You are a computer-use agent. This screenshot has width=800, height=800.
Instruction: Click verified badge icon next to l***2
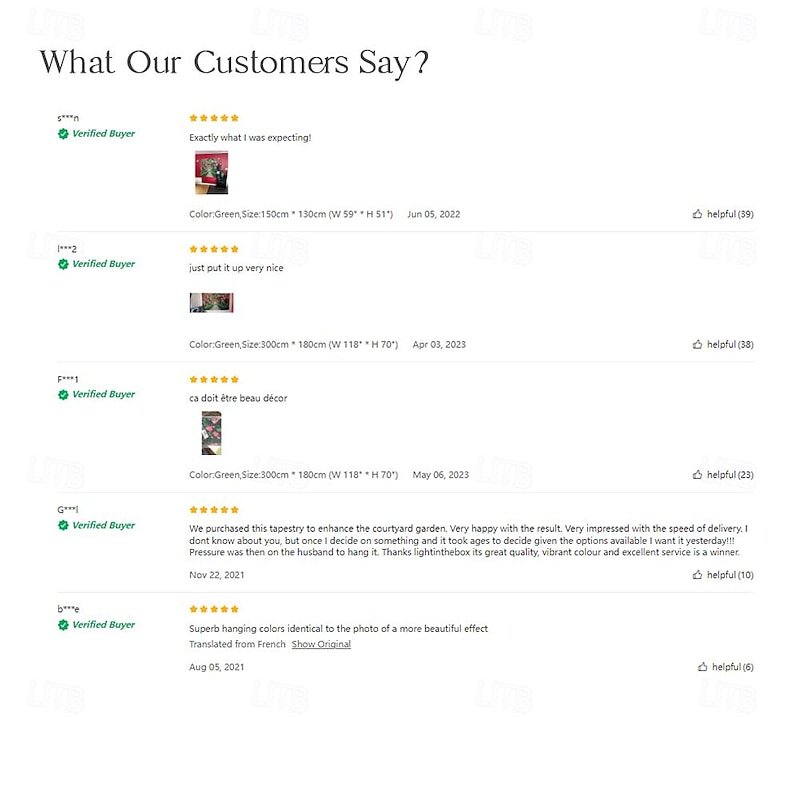tap(63, 264)
